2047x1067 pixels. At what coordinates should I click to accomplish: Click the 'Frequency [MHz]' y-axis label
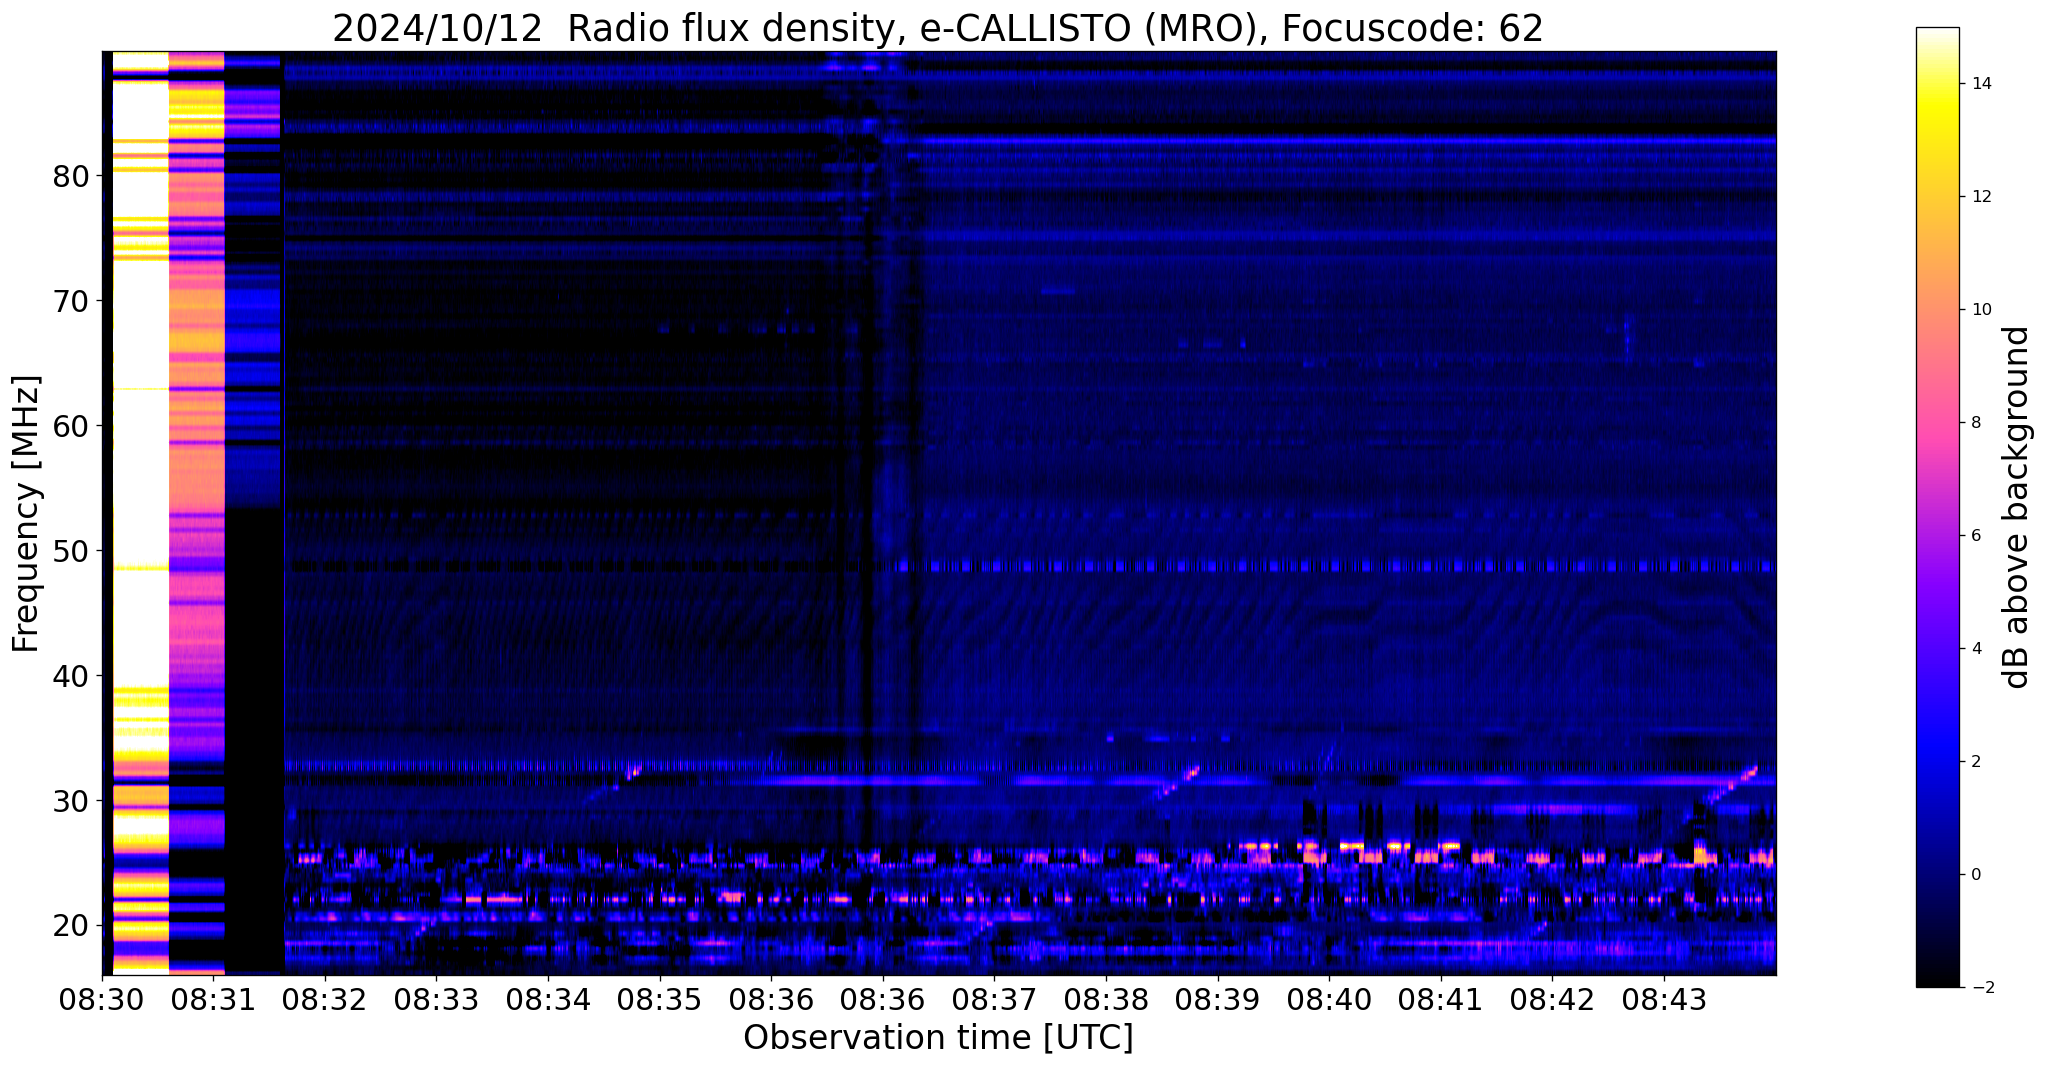tap(26, 513)
